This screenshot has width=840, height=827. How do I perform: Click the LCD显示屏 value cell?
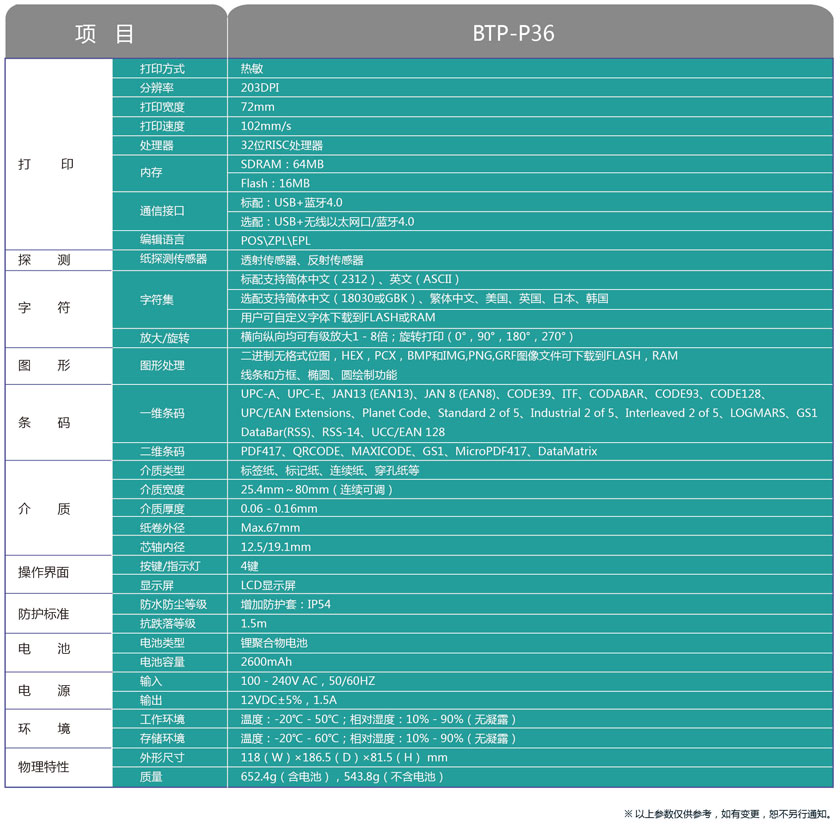[x=268, y=585]
